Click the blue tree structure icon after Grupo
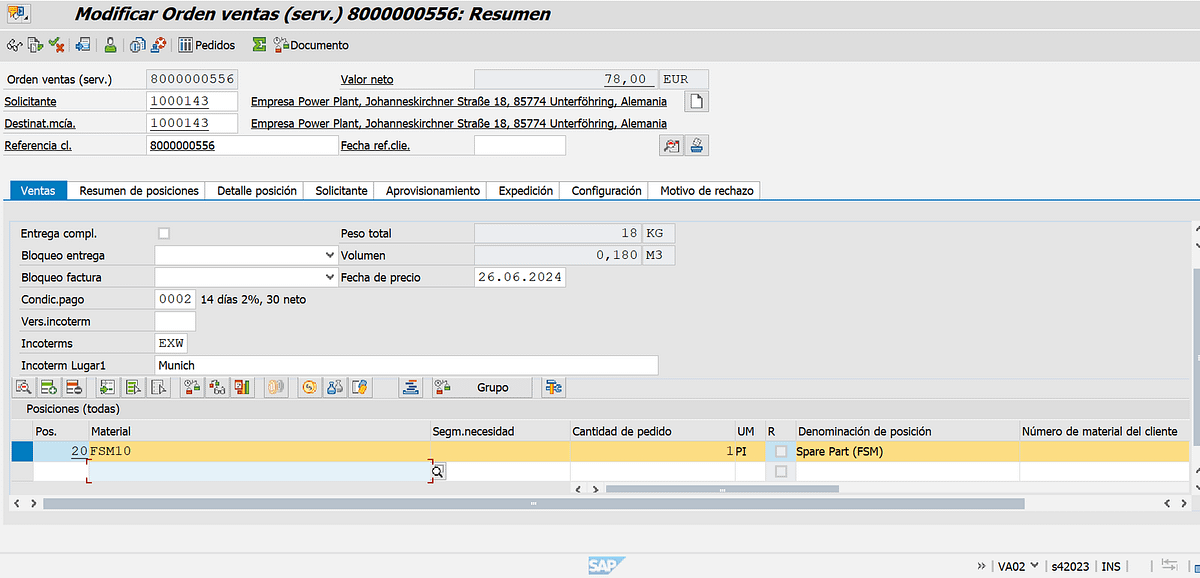This screenshot has width=1200, height=578. (x=553, y=387)
